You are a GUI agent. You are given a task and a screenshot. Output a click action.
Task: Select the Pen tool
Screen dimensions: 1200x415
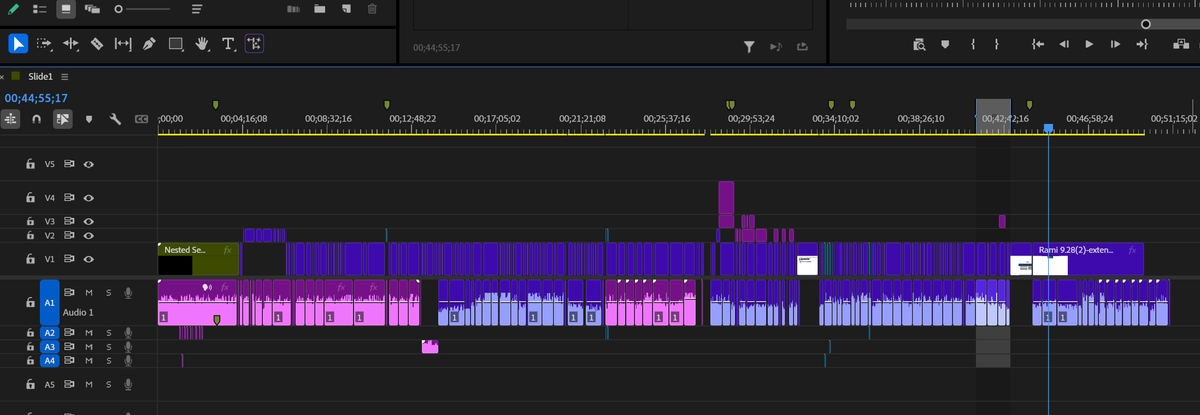click(x=149, y=43)
